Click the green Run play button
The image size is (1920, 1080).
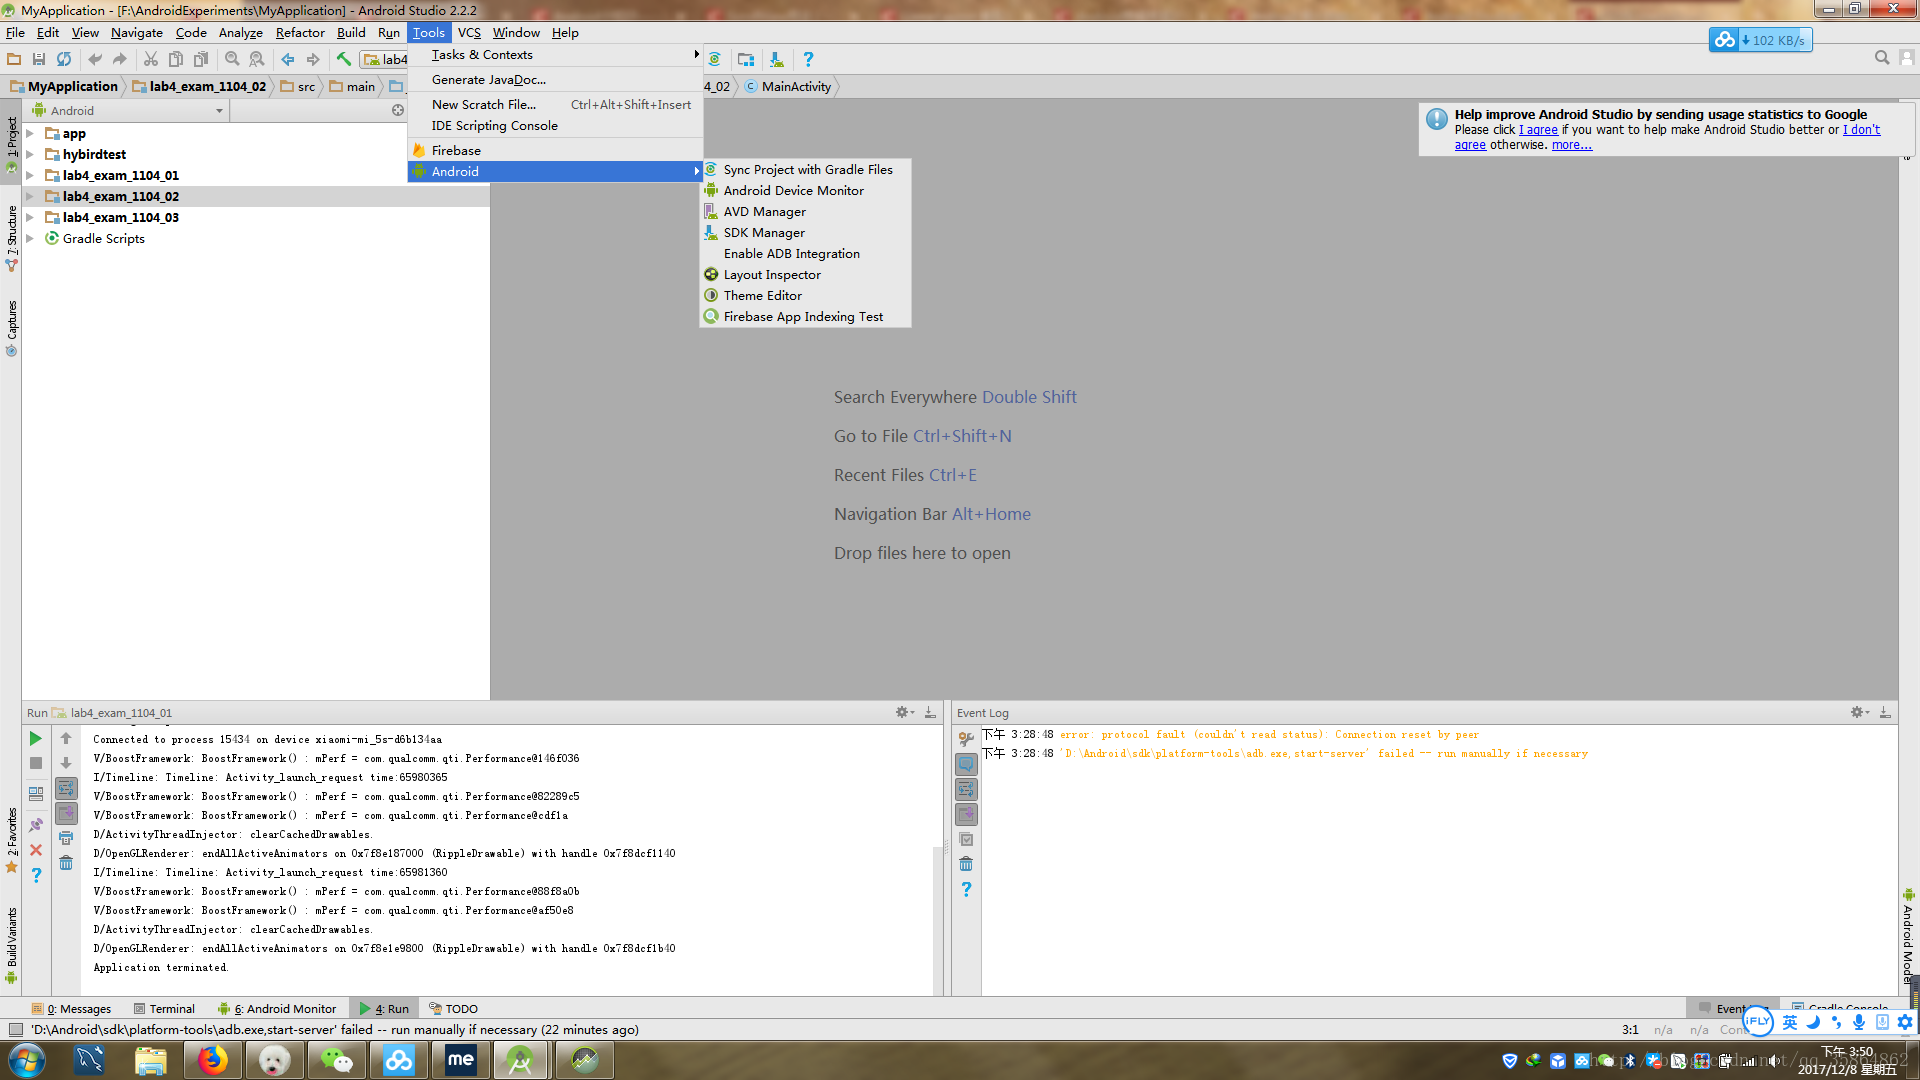36,738
